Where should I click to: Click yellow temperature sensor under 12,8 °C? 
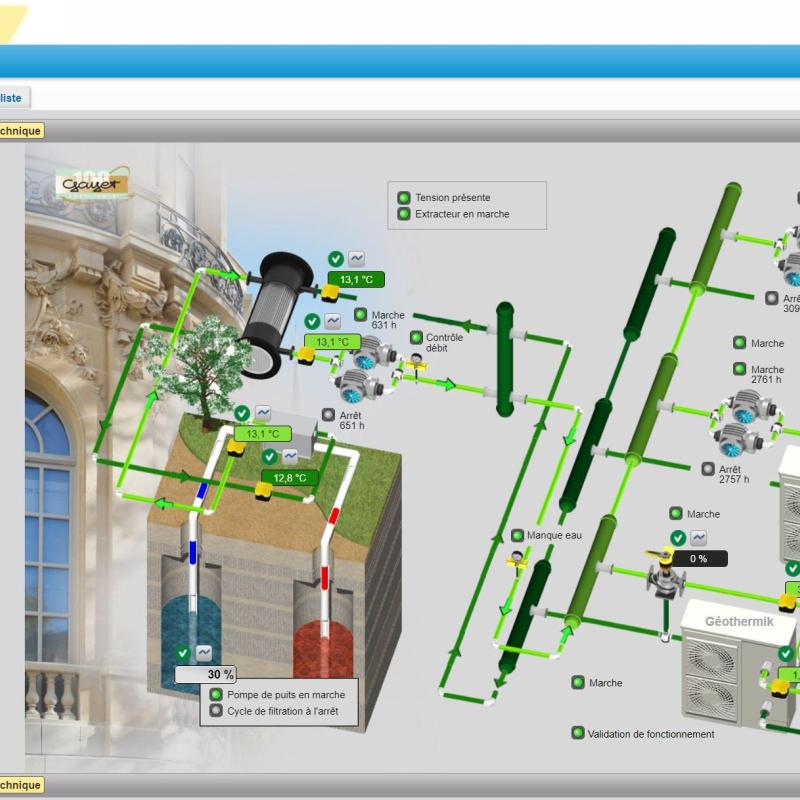[x=263, y=490]
